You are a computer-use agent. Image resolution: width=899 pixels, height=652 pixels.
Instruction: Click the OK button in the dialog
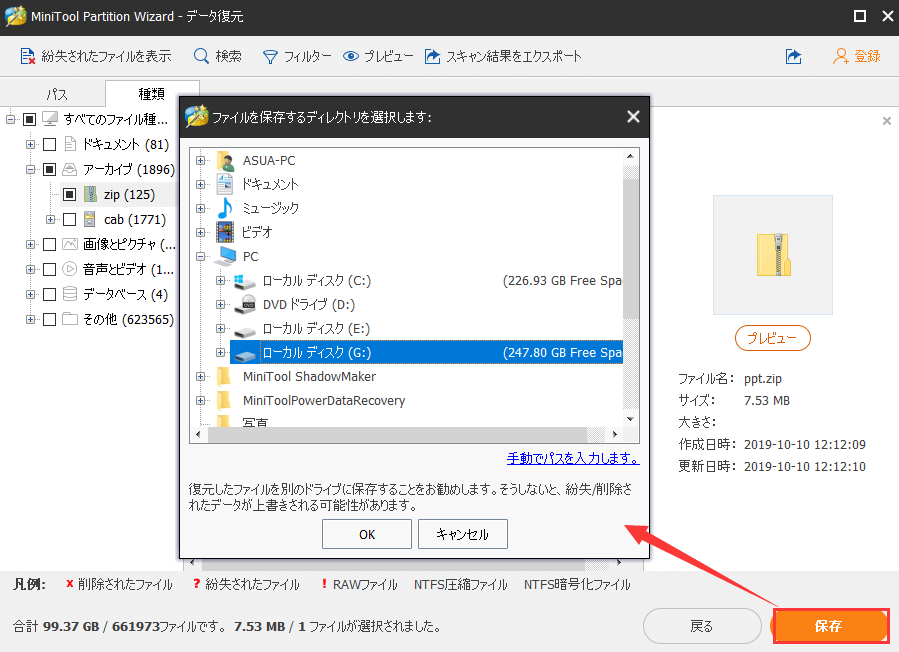click(x=366, y=534)
